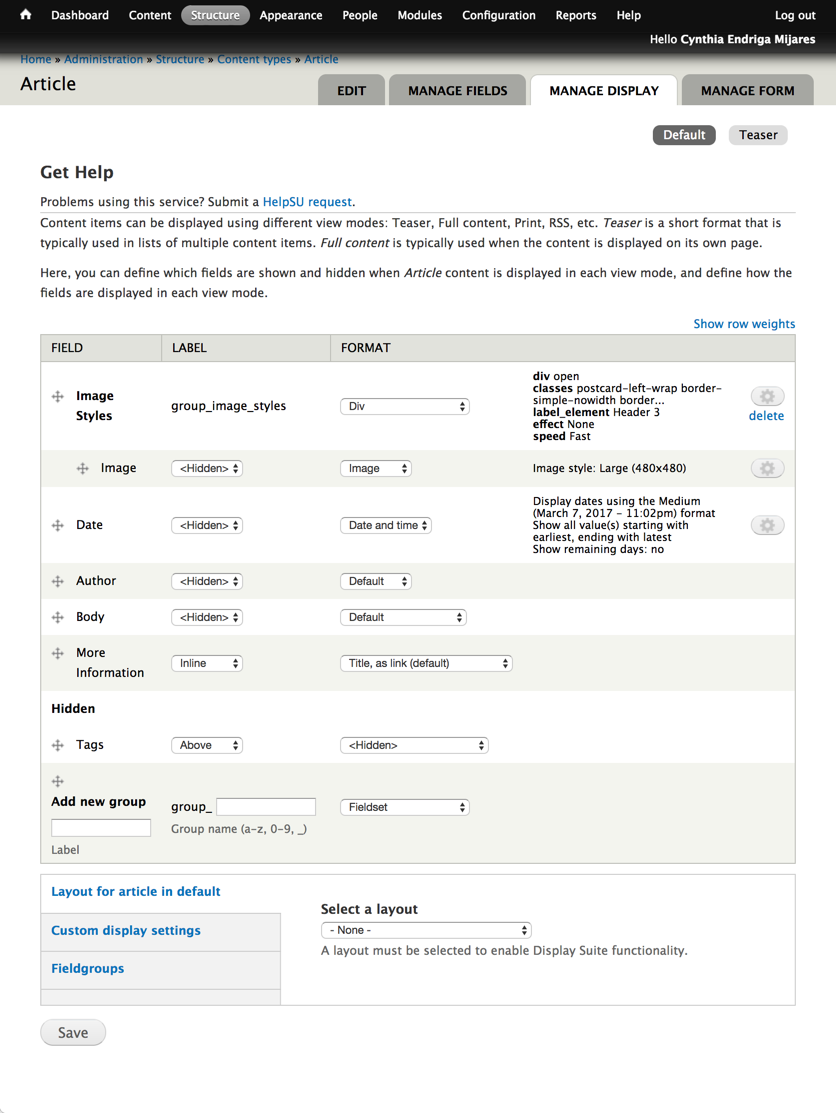This screenshot has width=836, height=1113.
Task: Select the Teaser view mode
Action: [x=758, y=135]
